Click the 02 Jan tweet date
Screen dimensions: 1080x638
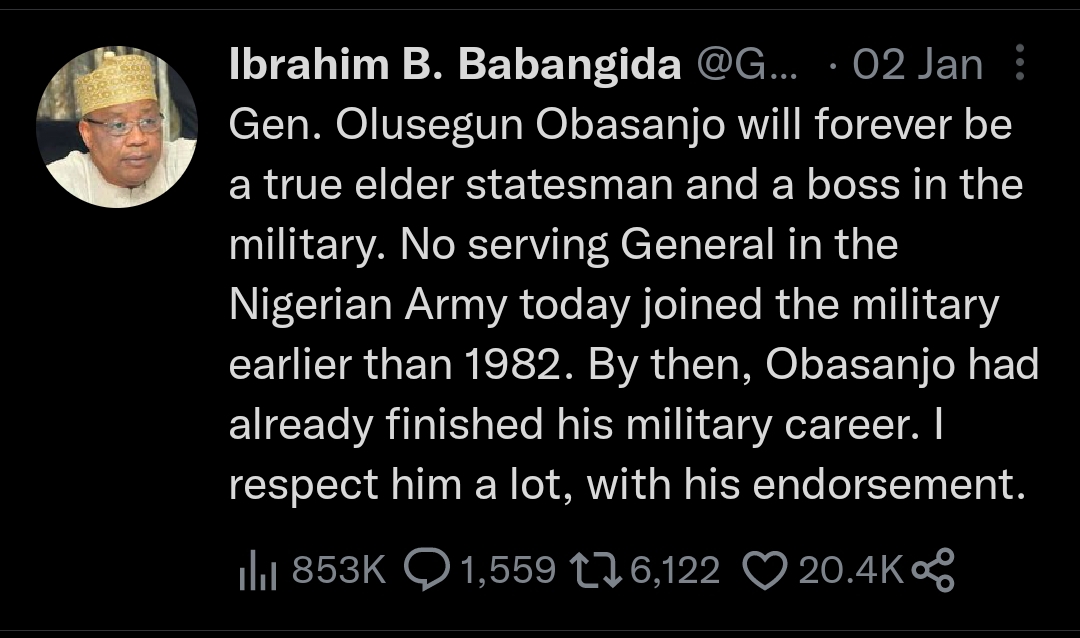pos(918,66)
